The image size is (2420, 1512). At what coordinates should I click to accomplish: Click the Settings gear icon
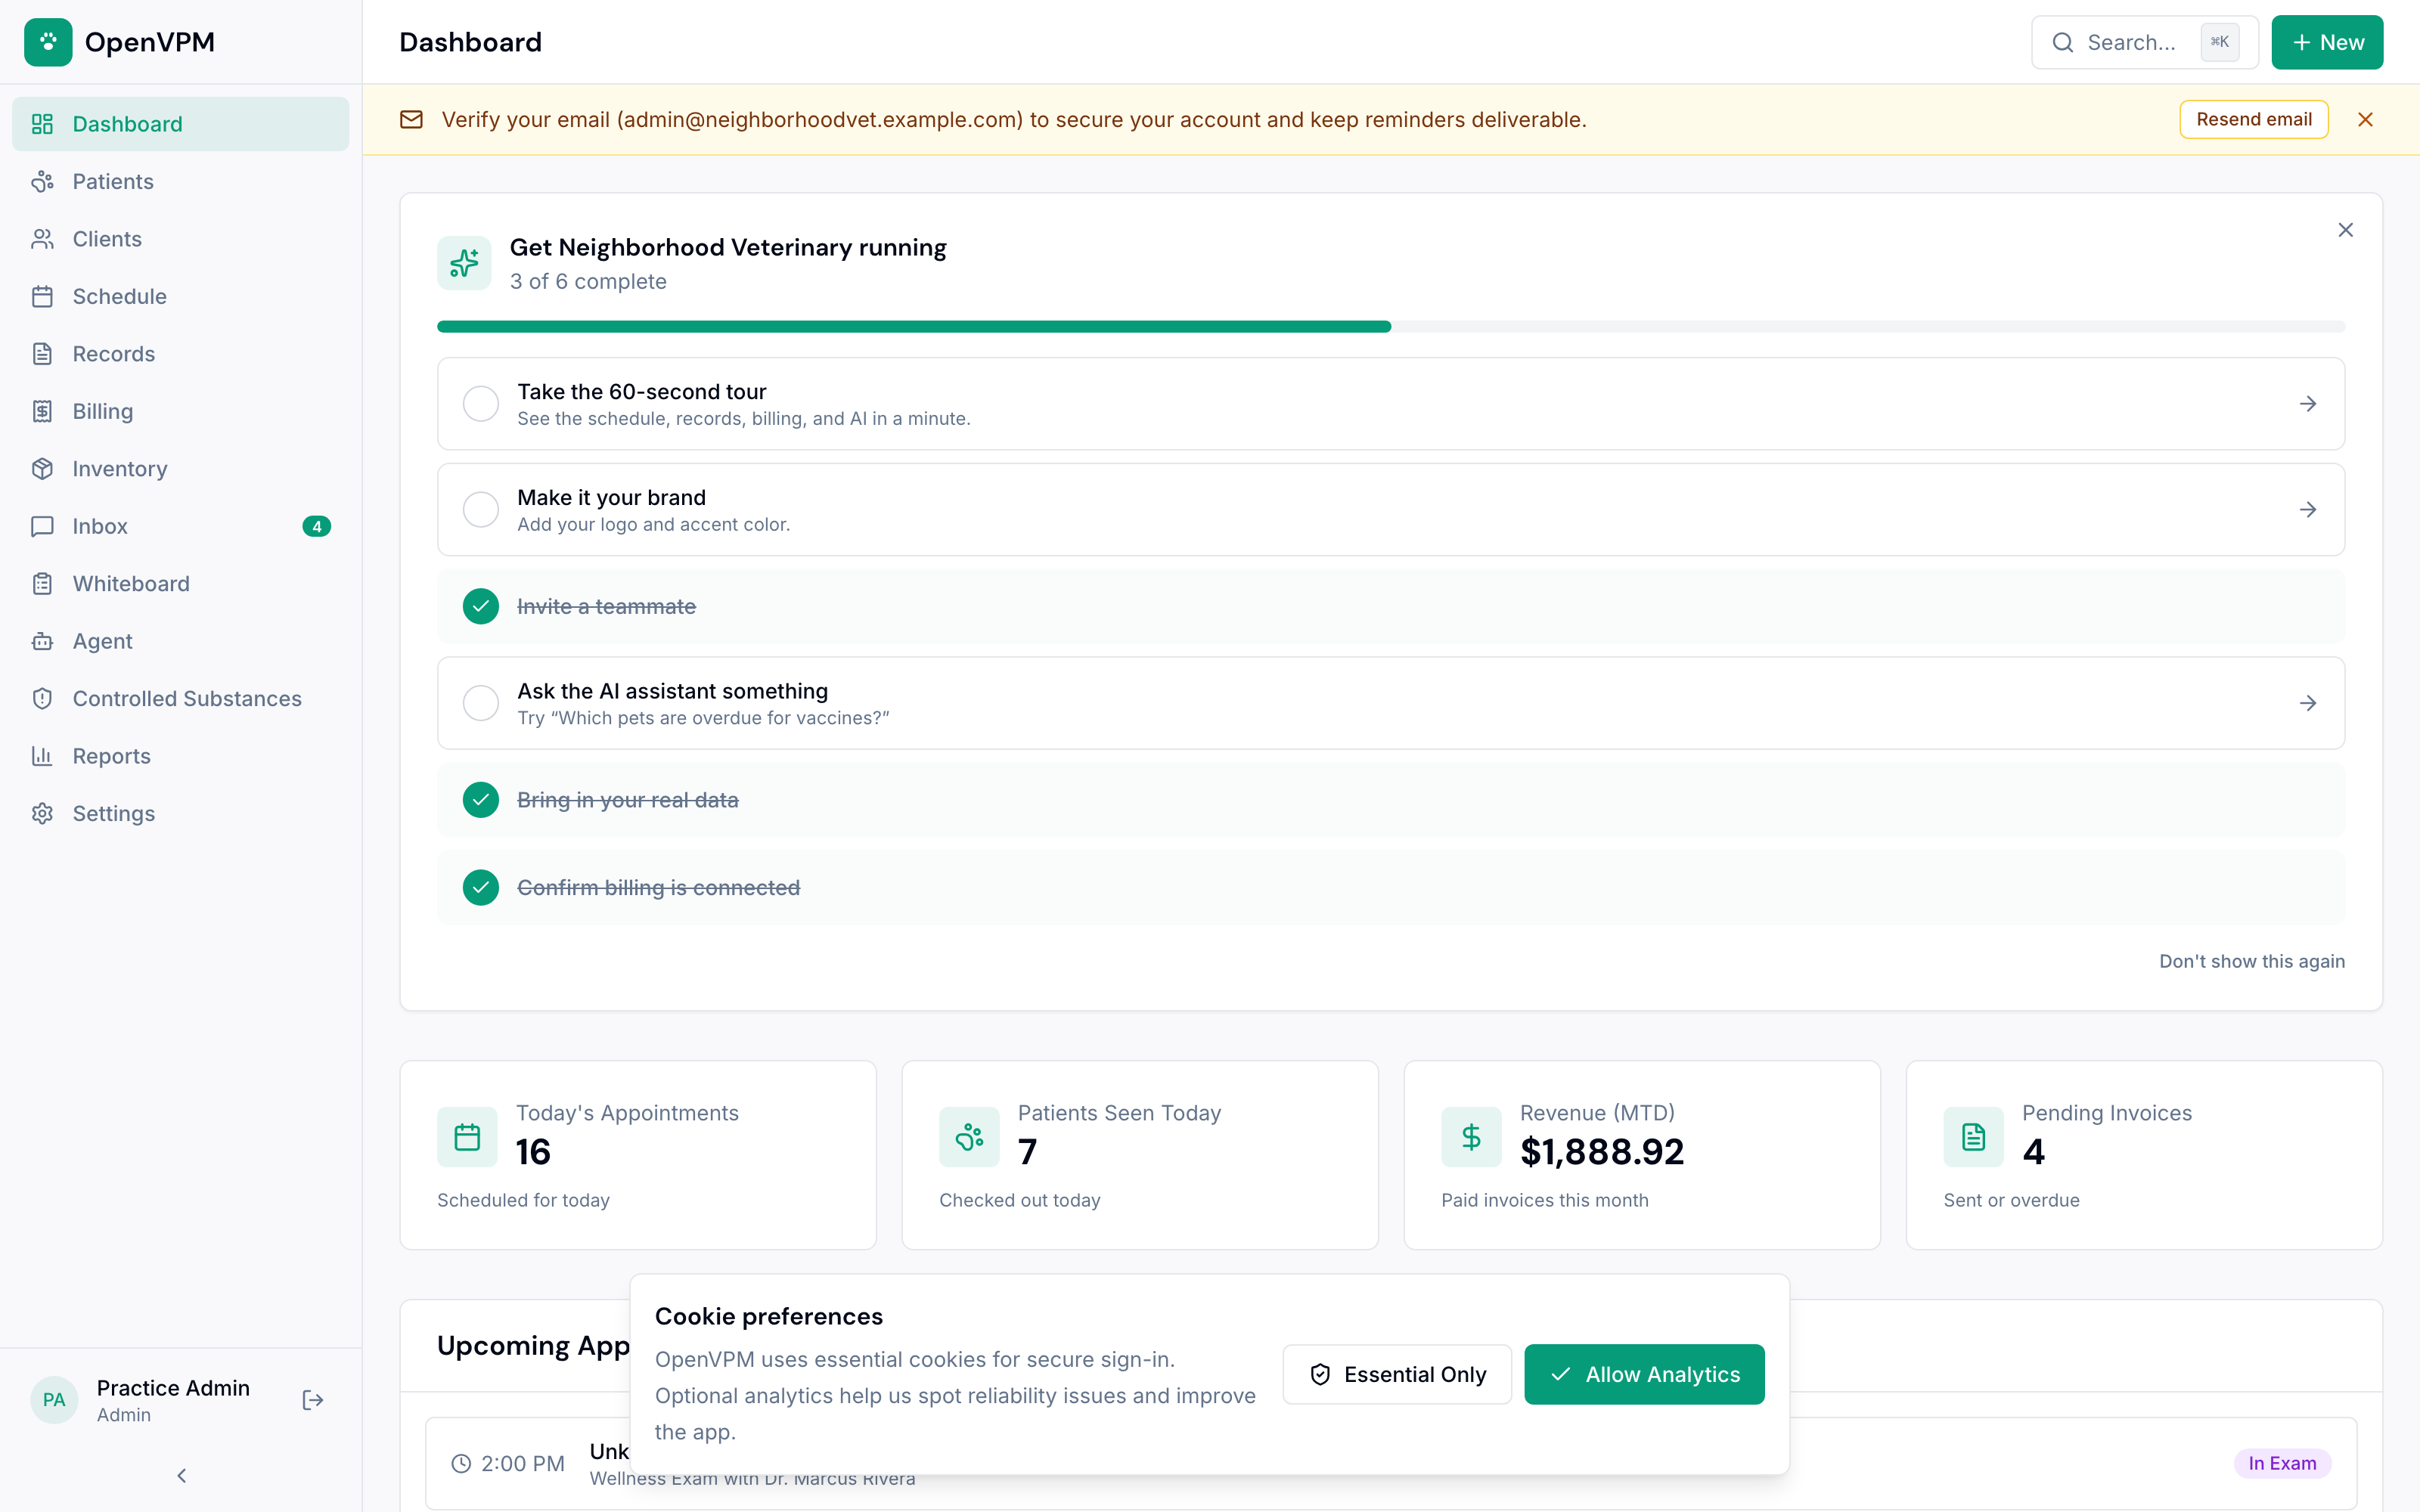pyautogui.click(x=42, y=814)
